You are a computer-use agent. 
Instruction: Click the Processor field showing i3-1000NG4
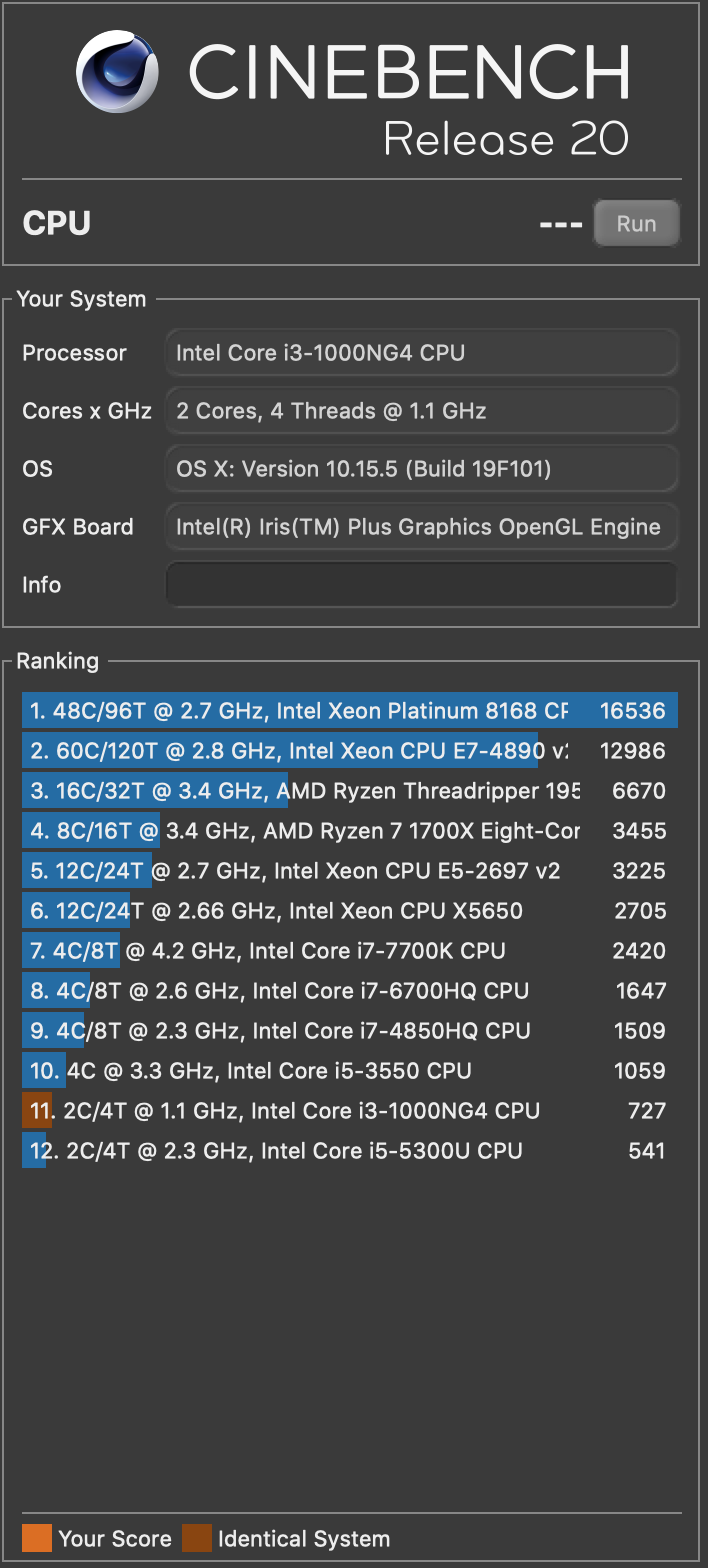(422, 352)
